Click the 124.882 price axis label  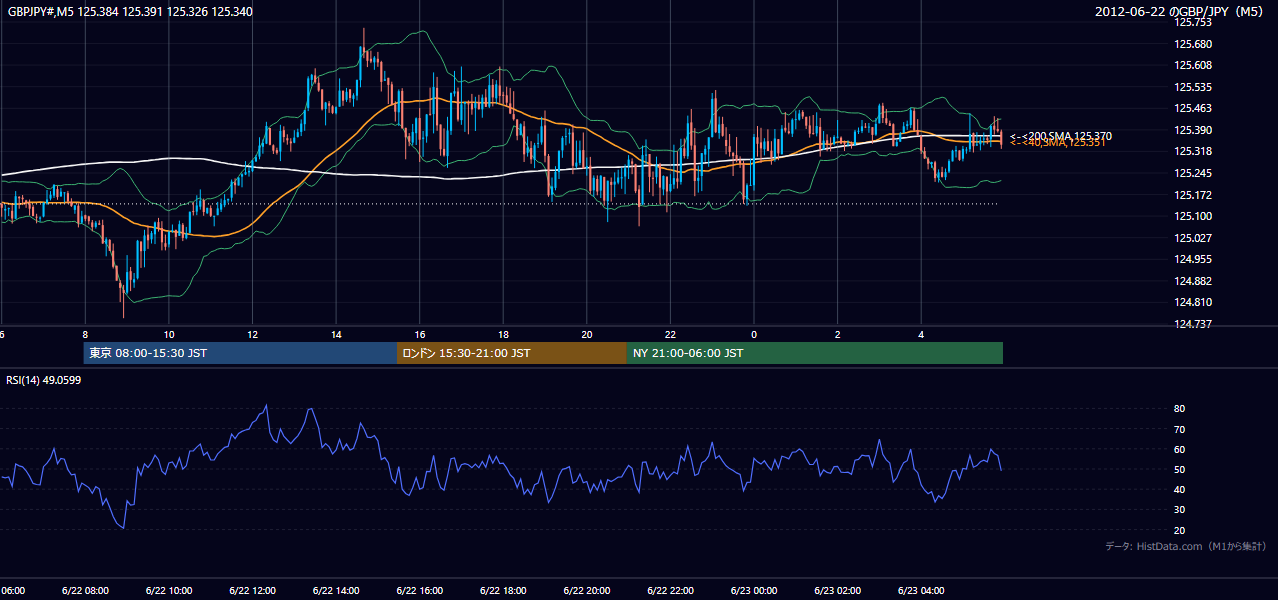coord(1193,281)
